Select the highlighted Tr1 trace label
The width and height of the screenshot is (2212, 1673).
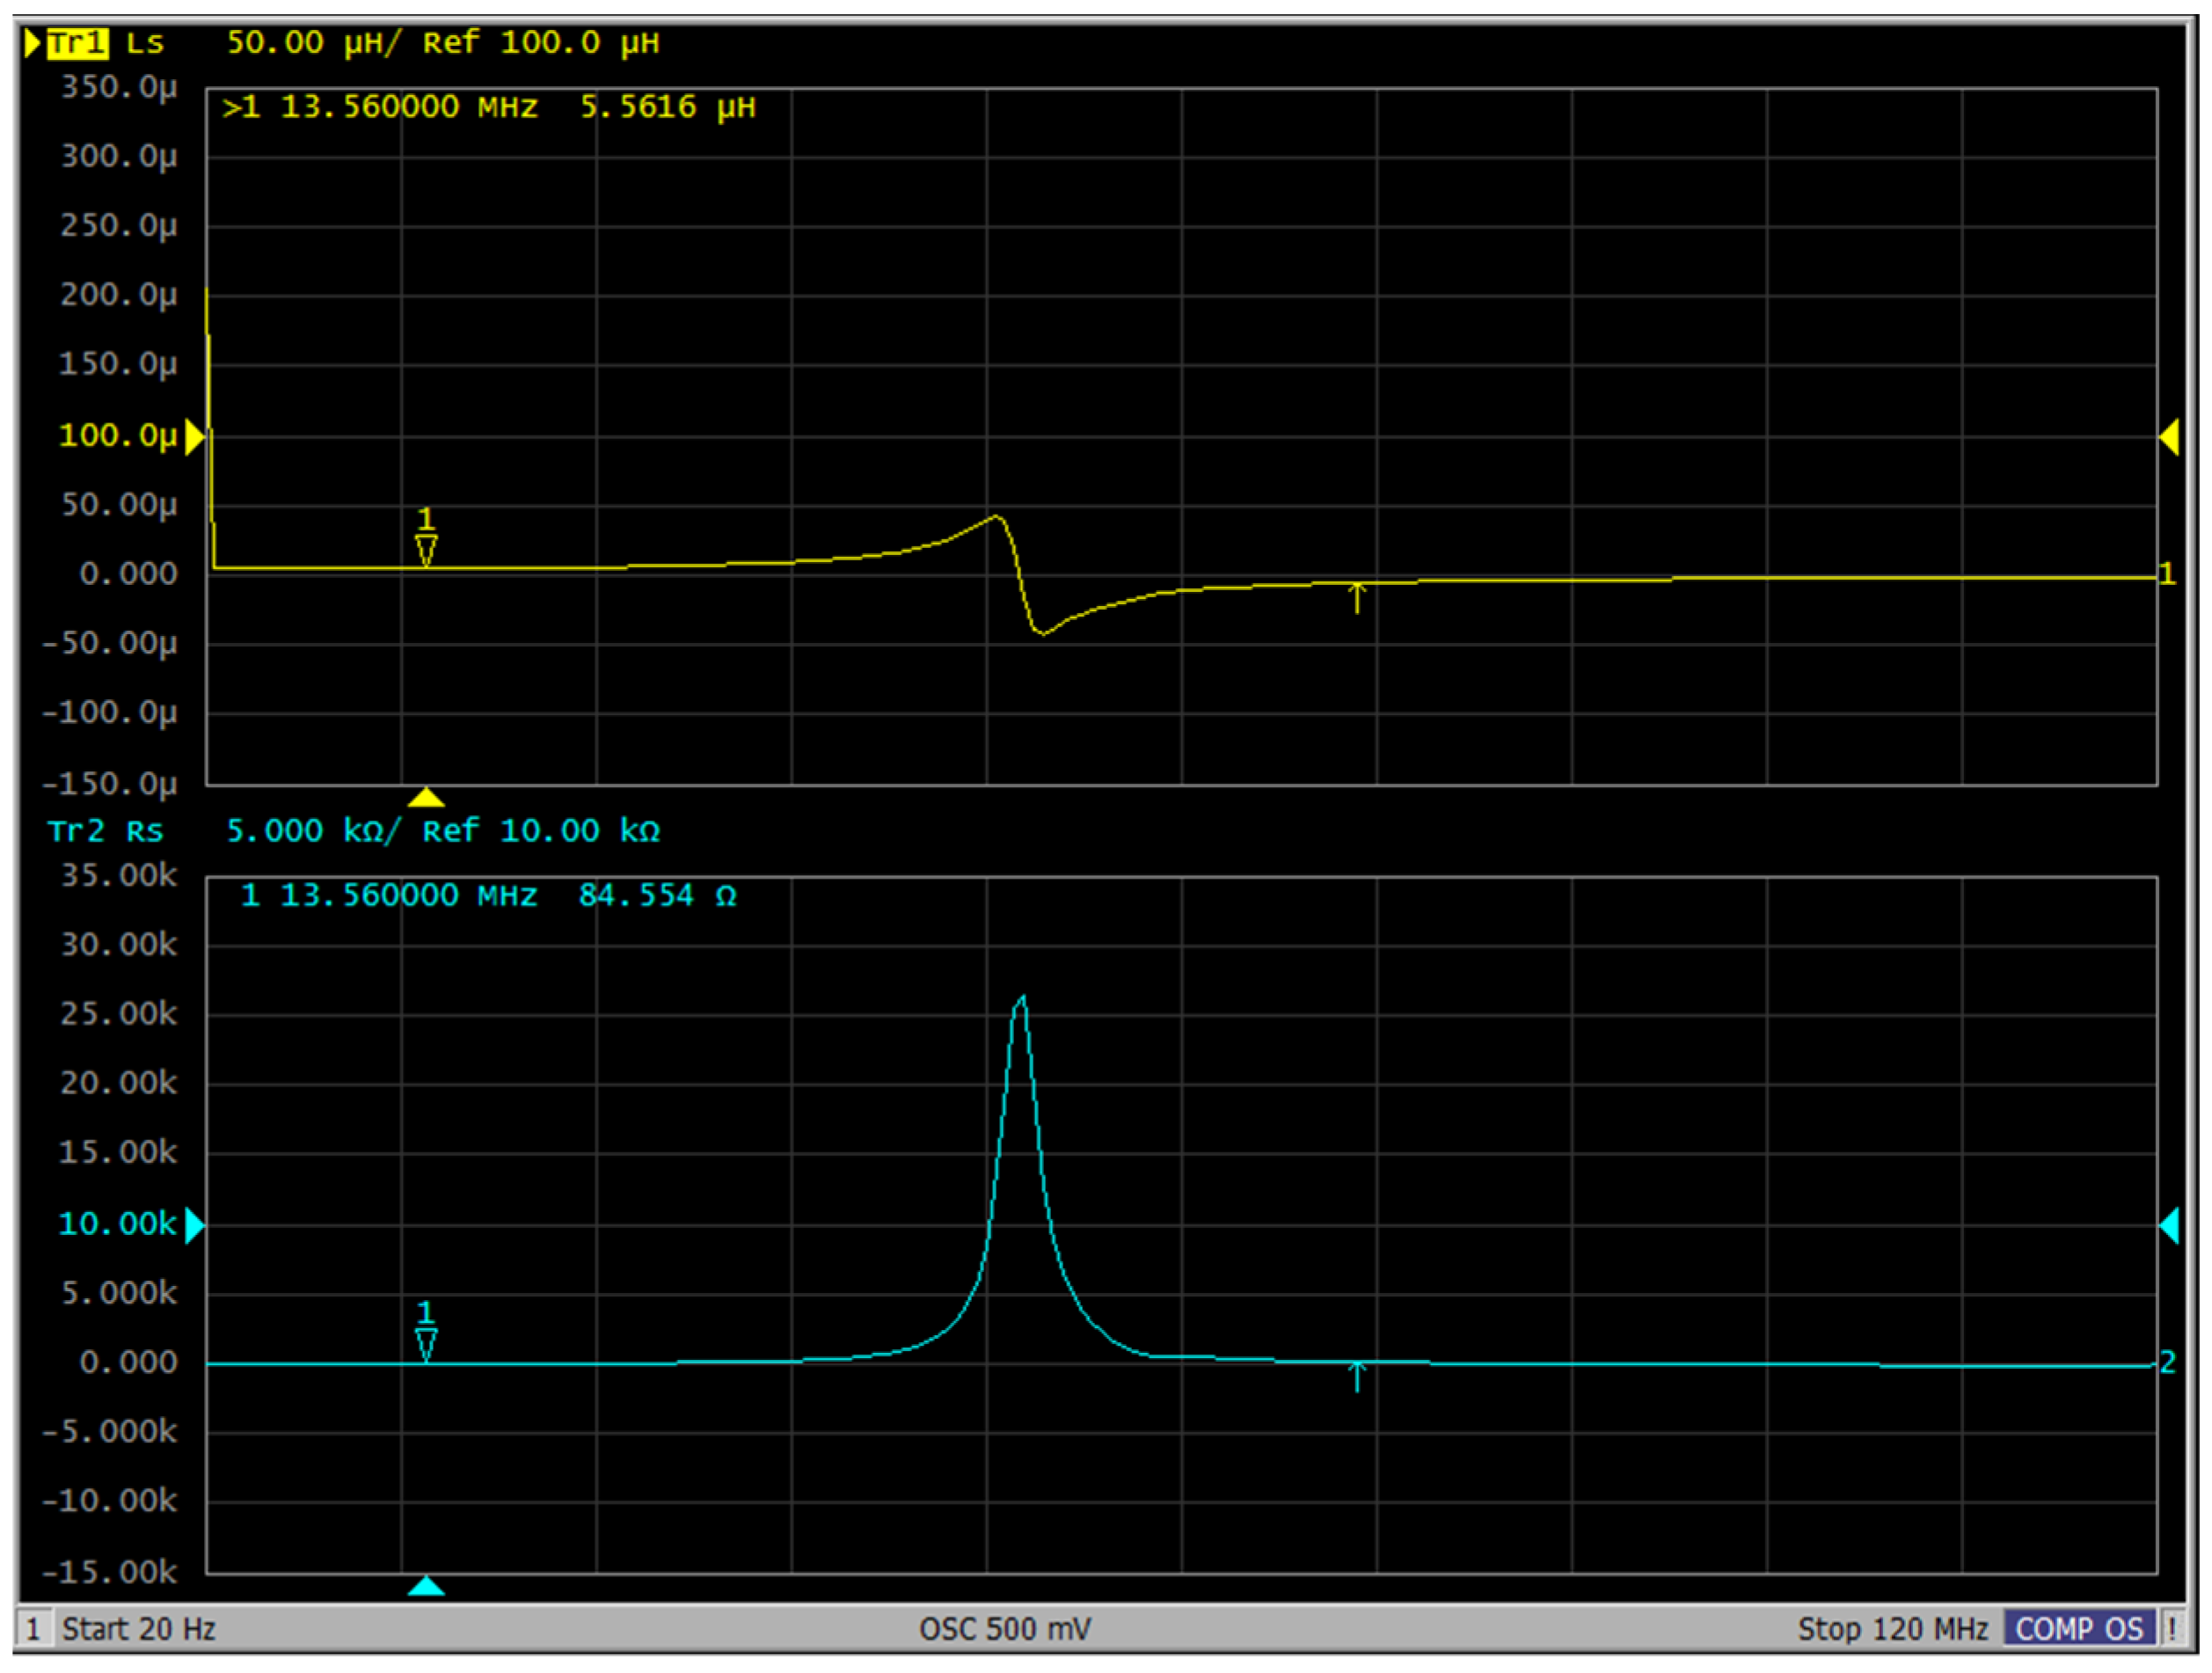coord(77,43)
